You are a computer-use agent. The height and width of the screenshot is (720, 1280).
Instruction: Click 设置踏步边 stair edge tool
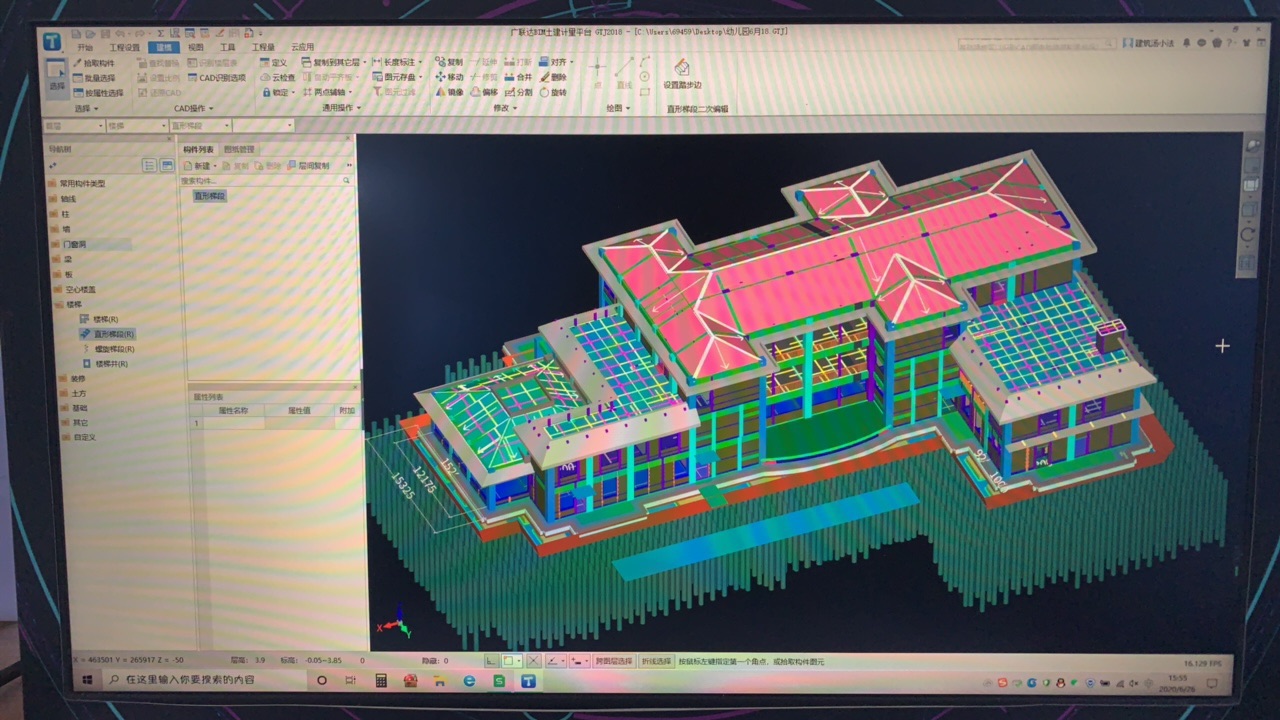[x=682, y=73]
